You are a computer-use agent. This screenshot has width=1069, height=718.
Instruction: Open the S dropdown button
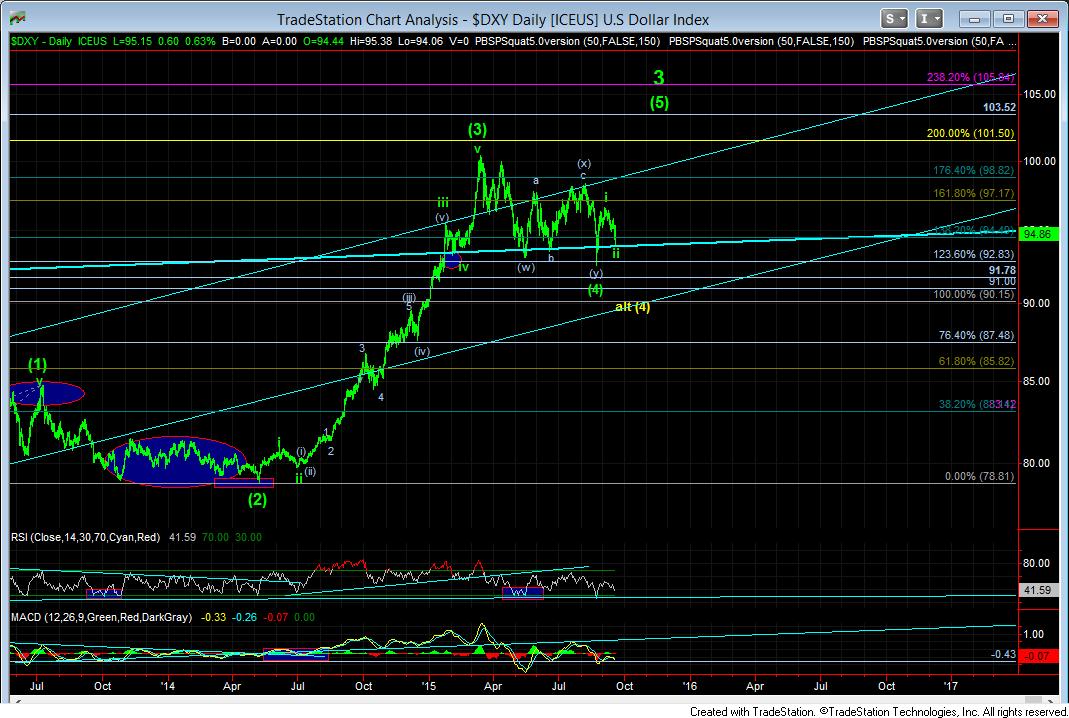[x=894, y=19]
